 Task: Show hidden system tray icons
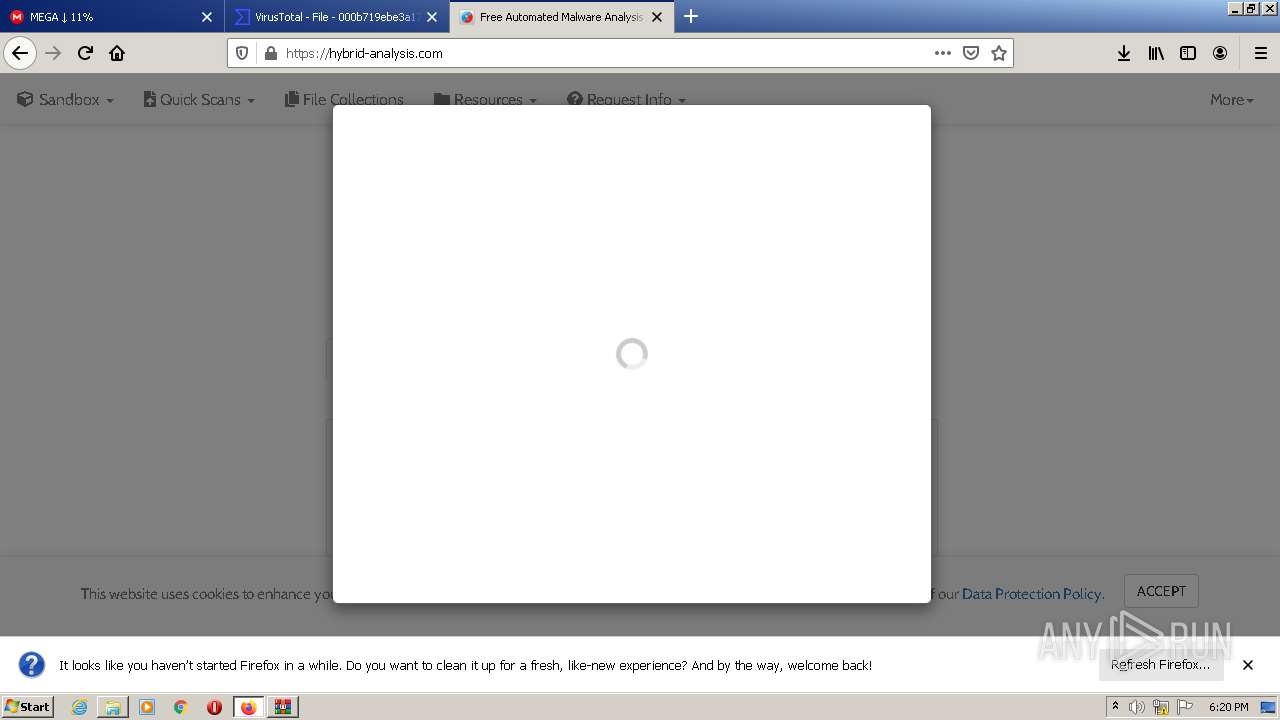[x=1115, y=707]
